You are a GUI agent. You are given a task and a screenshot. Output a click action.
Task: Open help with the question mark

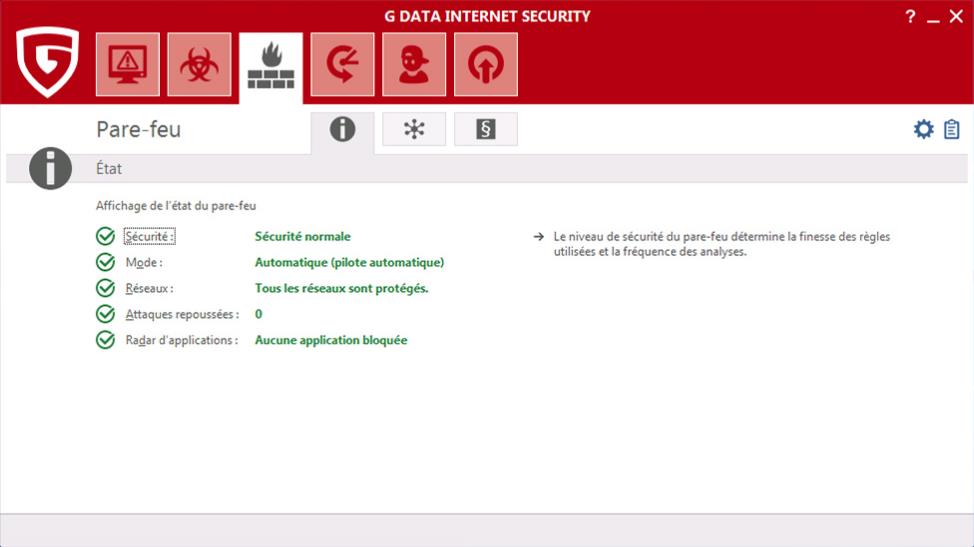point(910,16)
